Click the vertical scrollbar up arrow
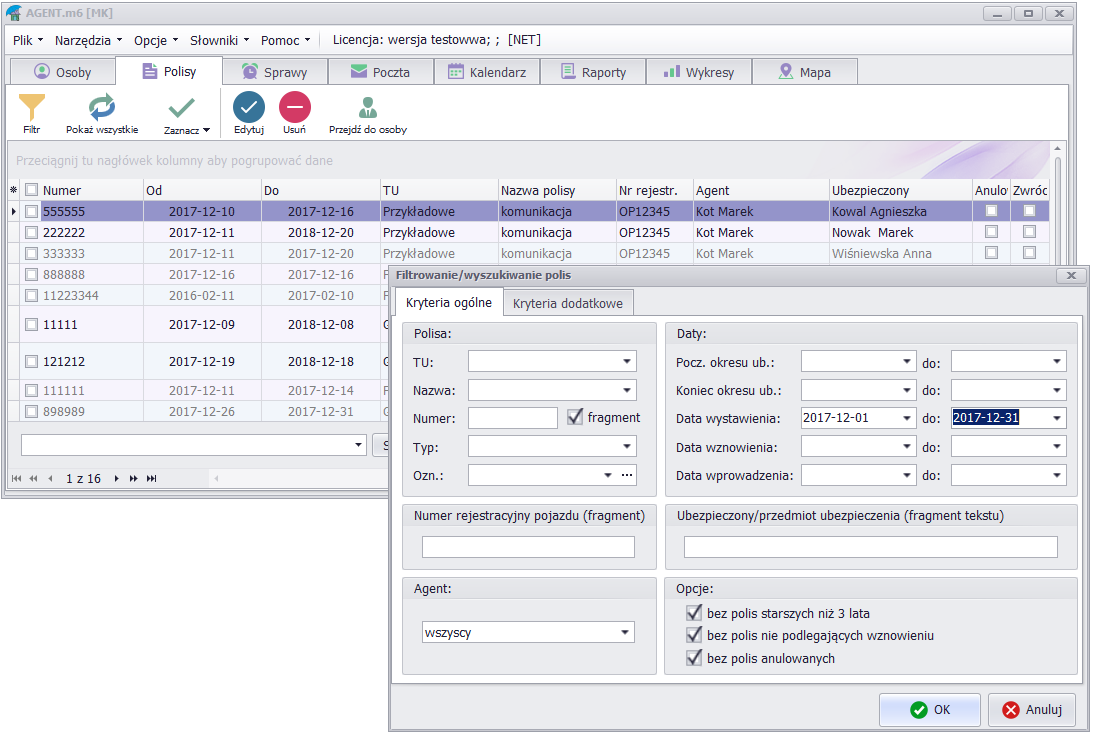The image size is (1095, 736). point(1057,148)
